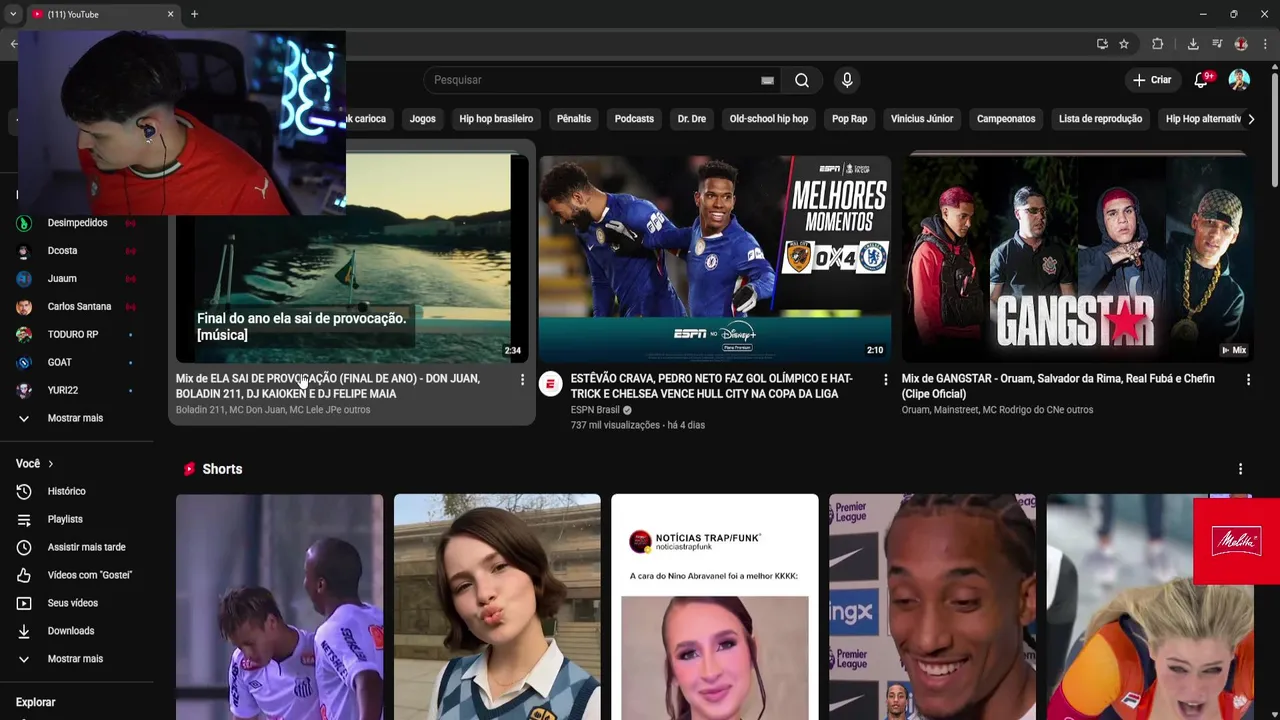Click the Criar button
Viewport: 1280px width, 720px height.
point(1151,80)
